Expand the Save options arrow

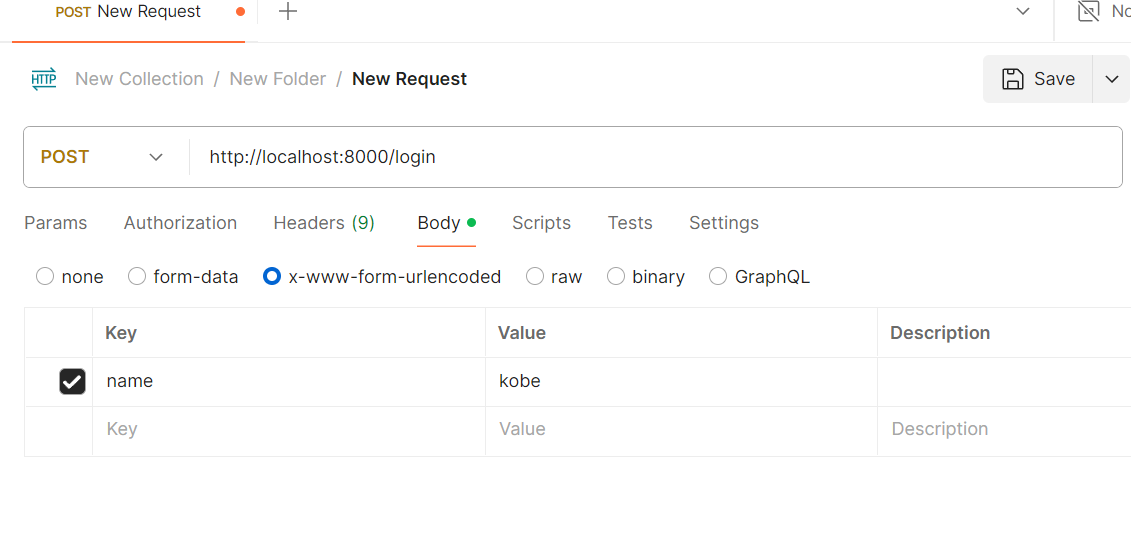[1111, 79]
